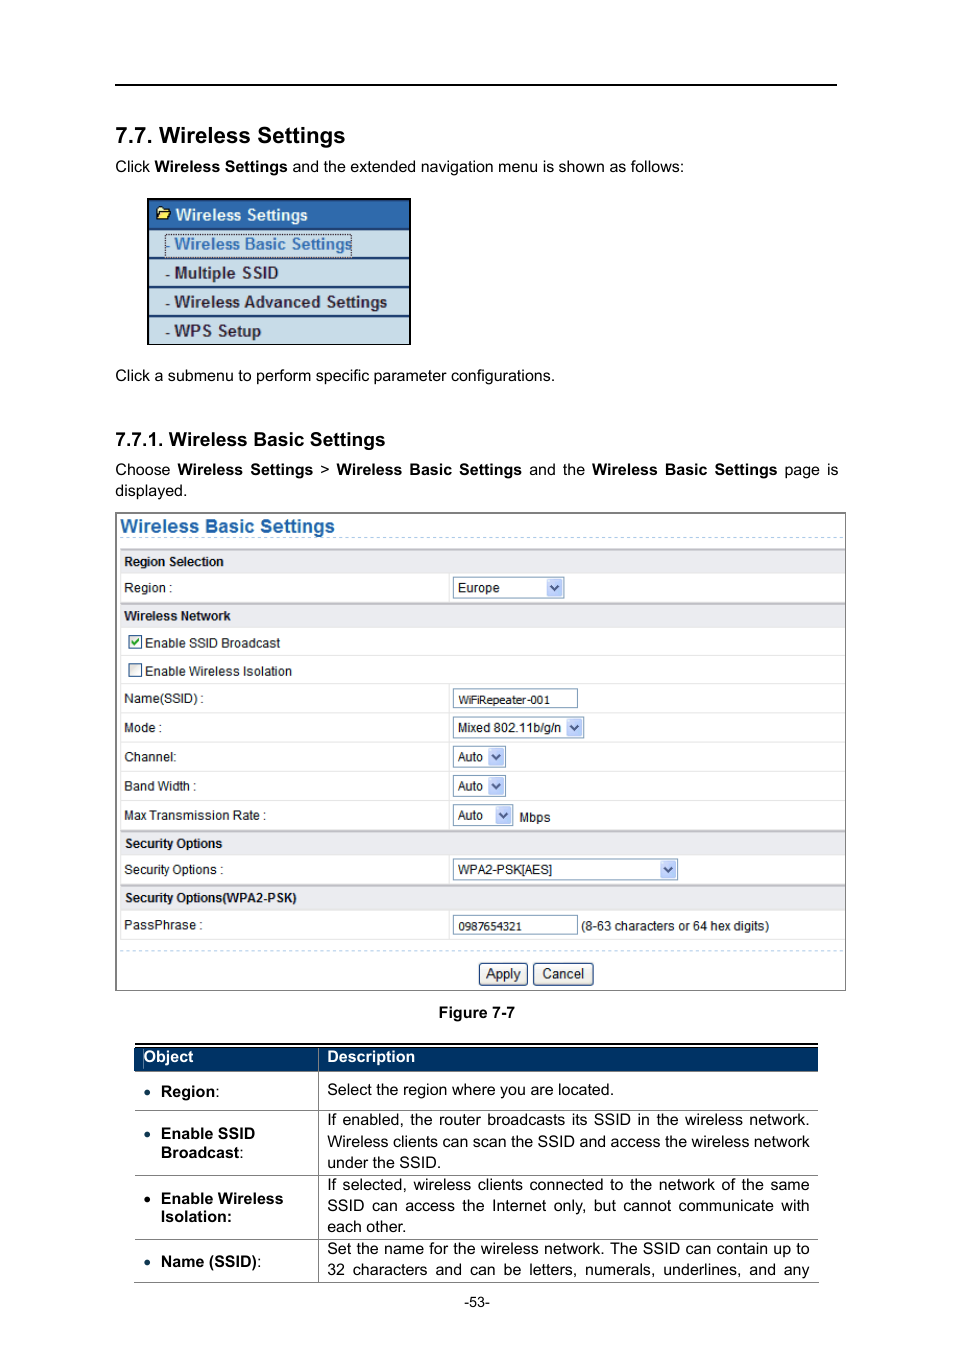Click the Figure 7-7 caption
The width and height of the screenshot is (954, 1350).
477,1013
